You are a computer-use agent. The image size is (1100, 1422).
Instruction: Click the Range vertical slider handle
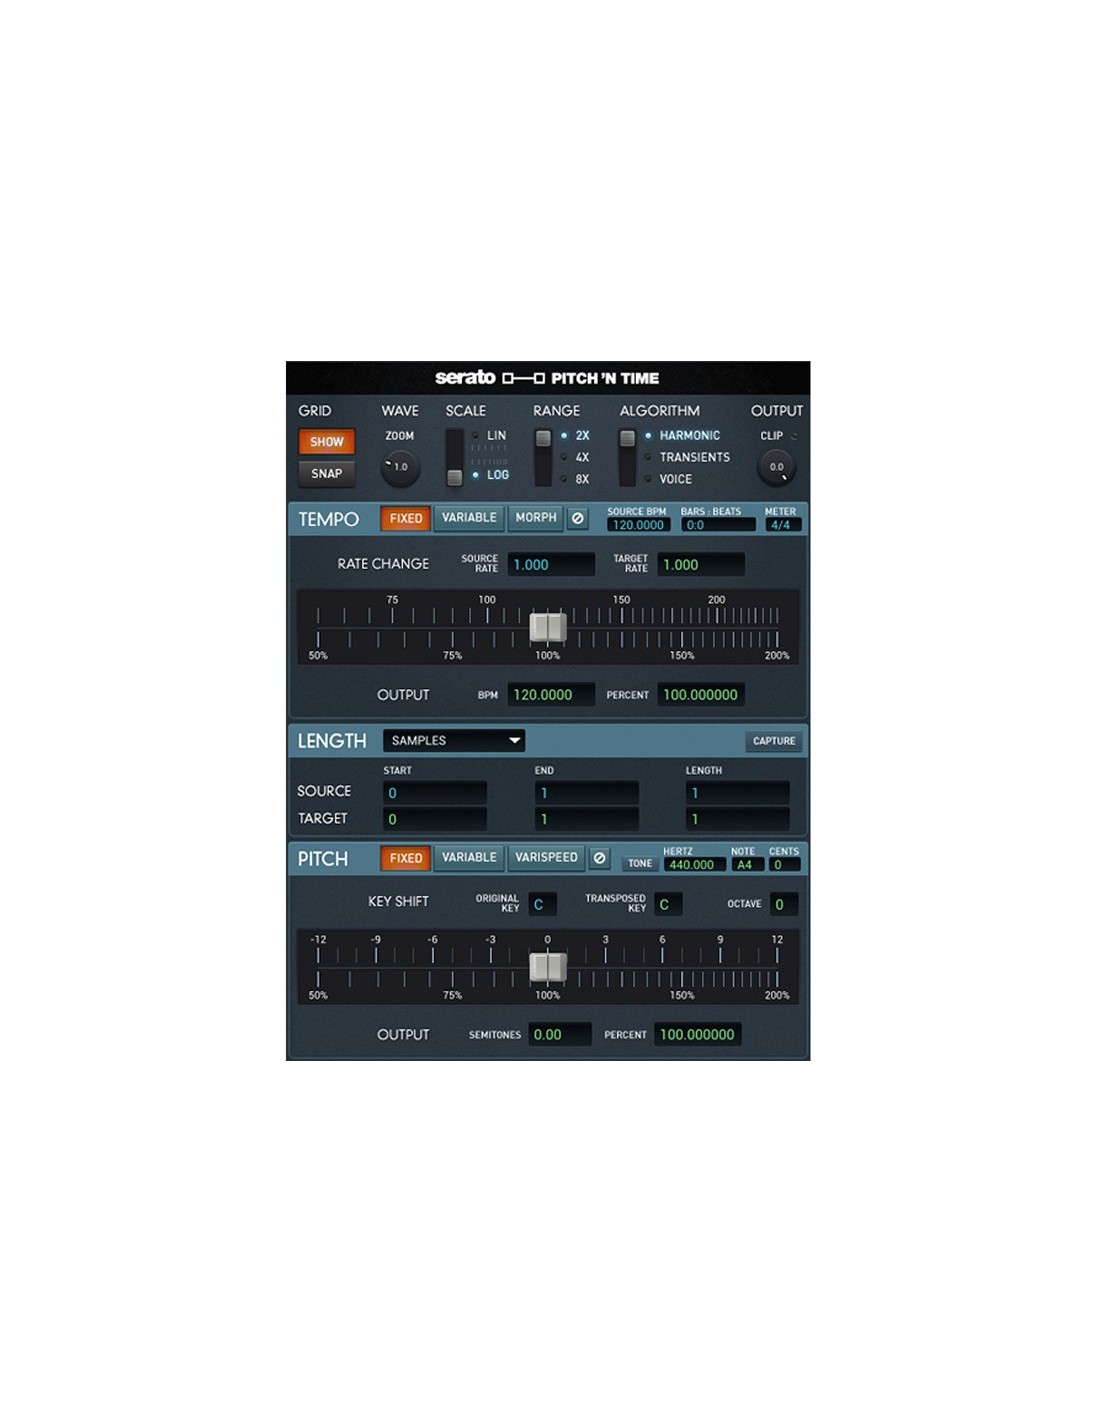click(x=543, y=438)
